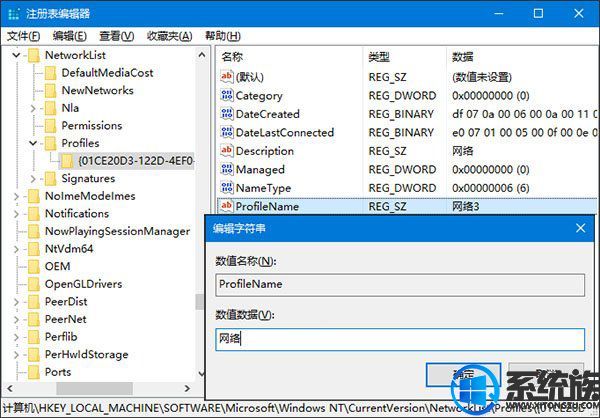Expand the Notifications node
The height and width of the screenshot is (418, 600).
(x=16, y=214)
